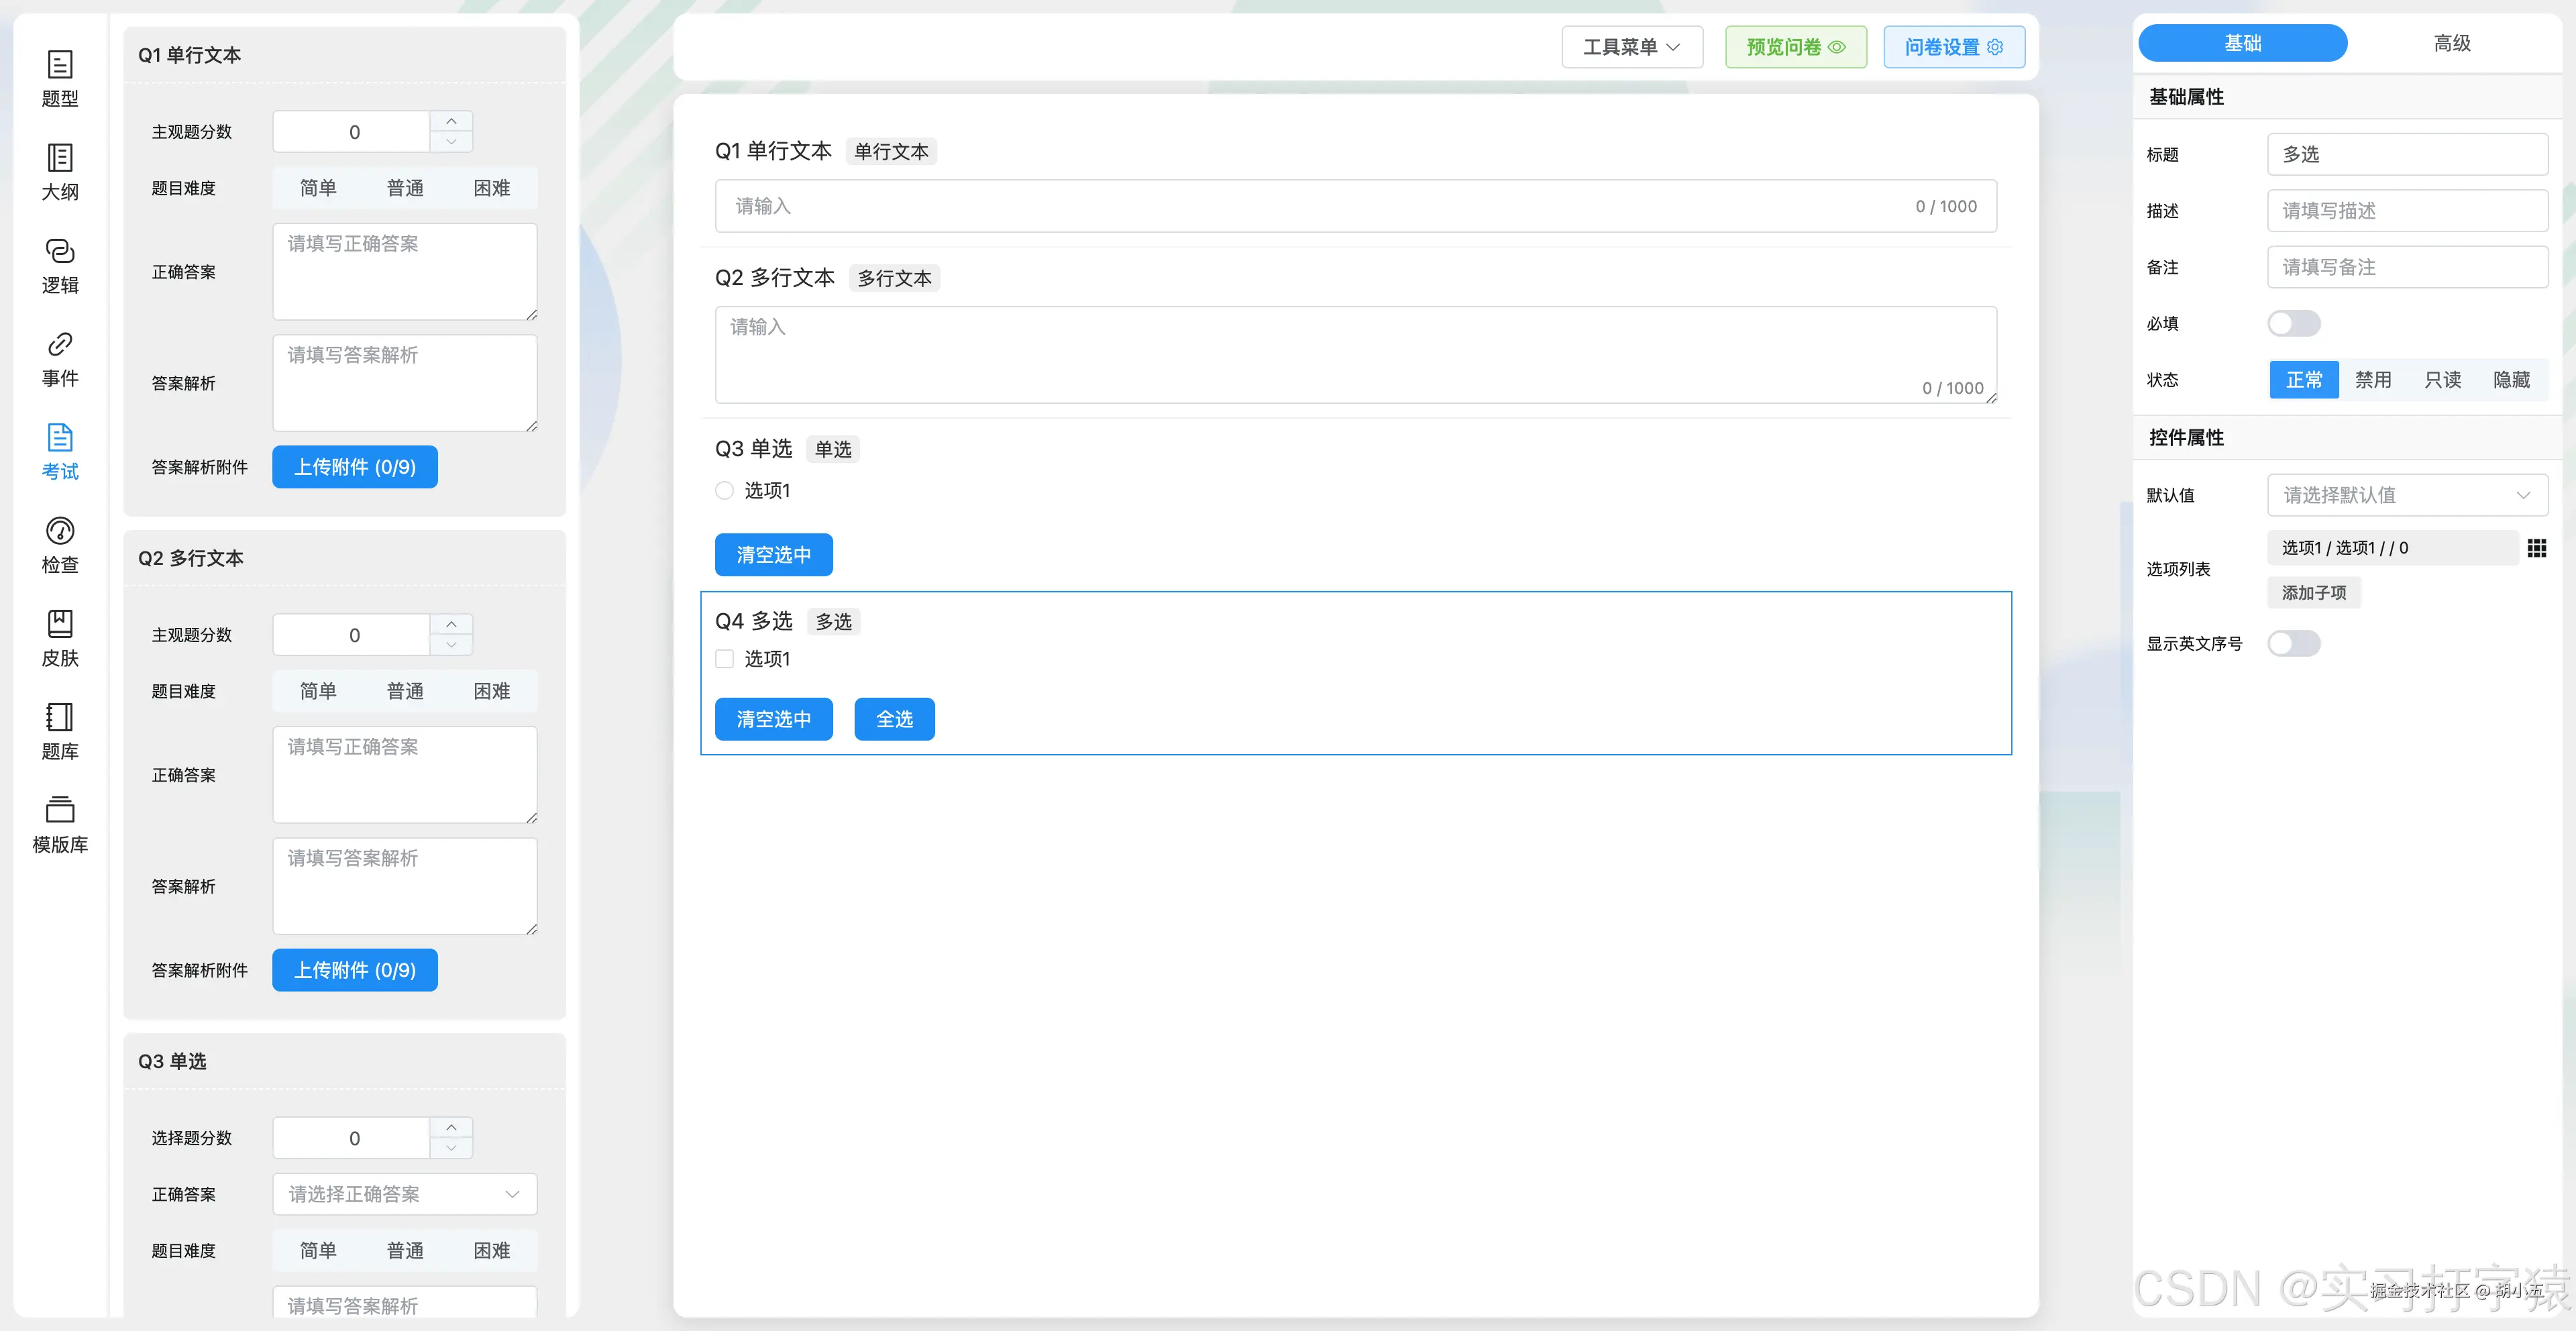Switch to the 基础 tab

2243,43
